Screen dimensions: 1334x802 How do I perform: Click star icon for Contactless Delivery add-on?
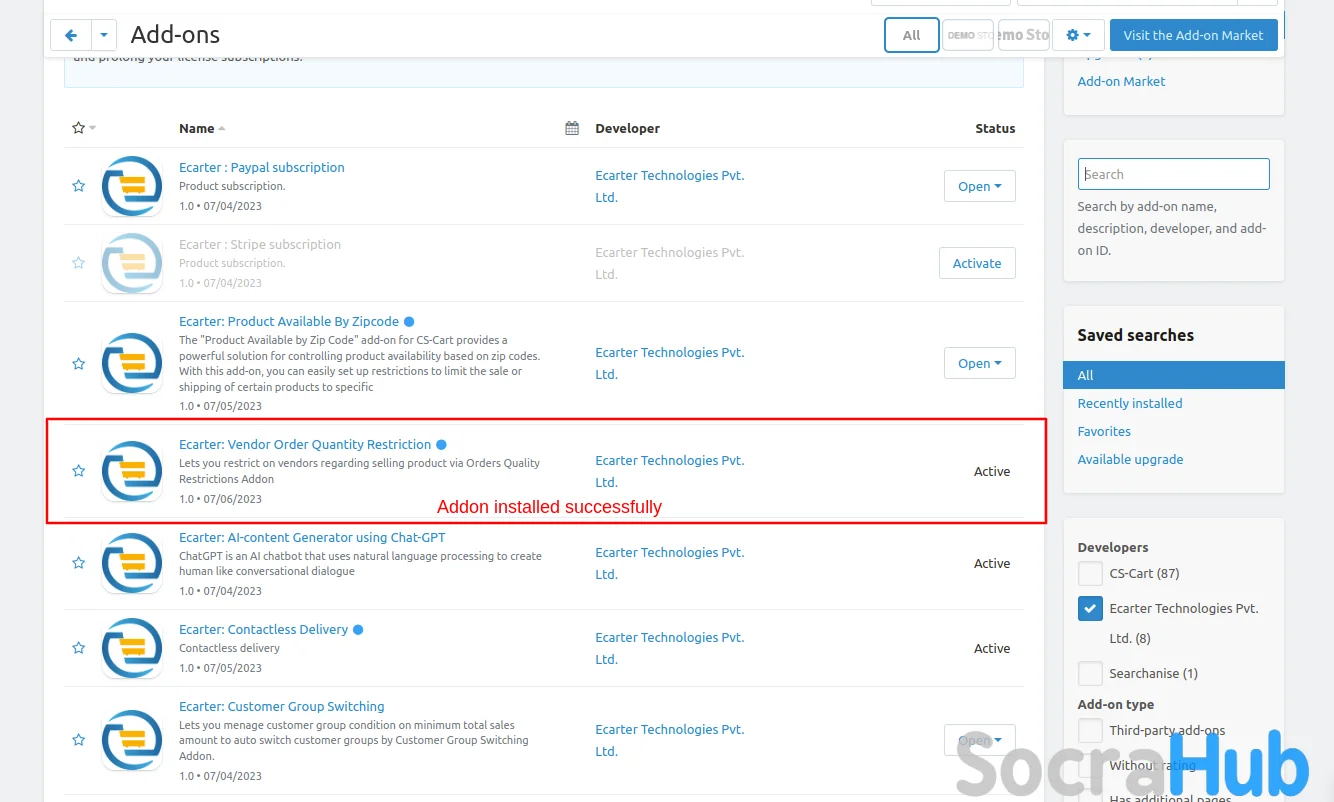tap(78, 648)
